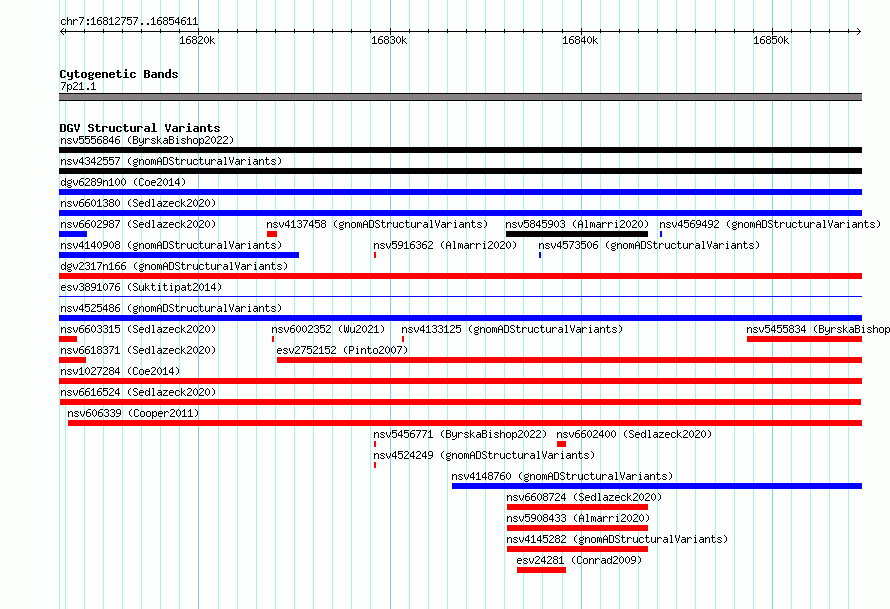Click the red bar under dgv2317n166

(460, 276)
